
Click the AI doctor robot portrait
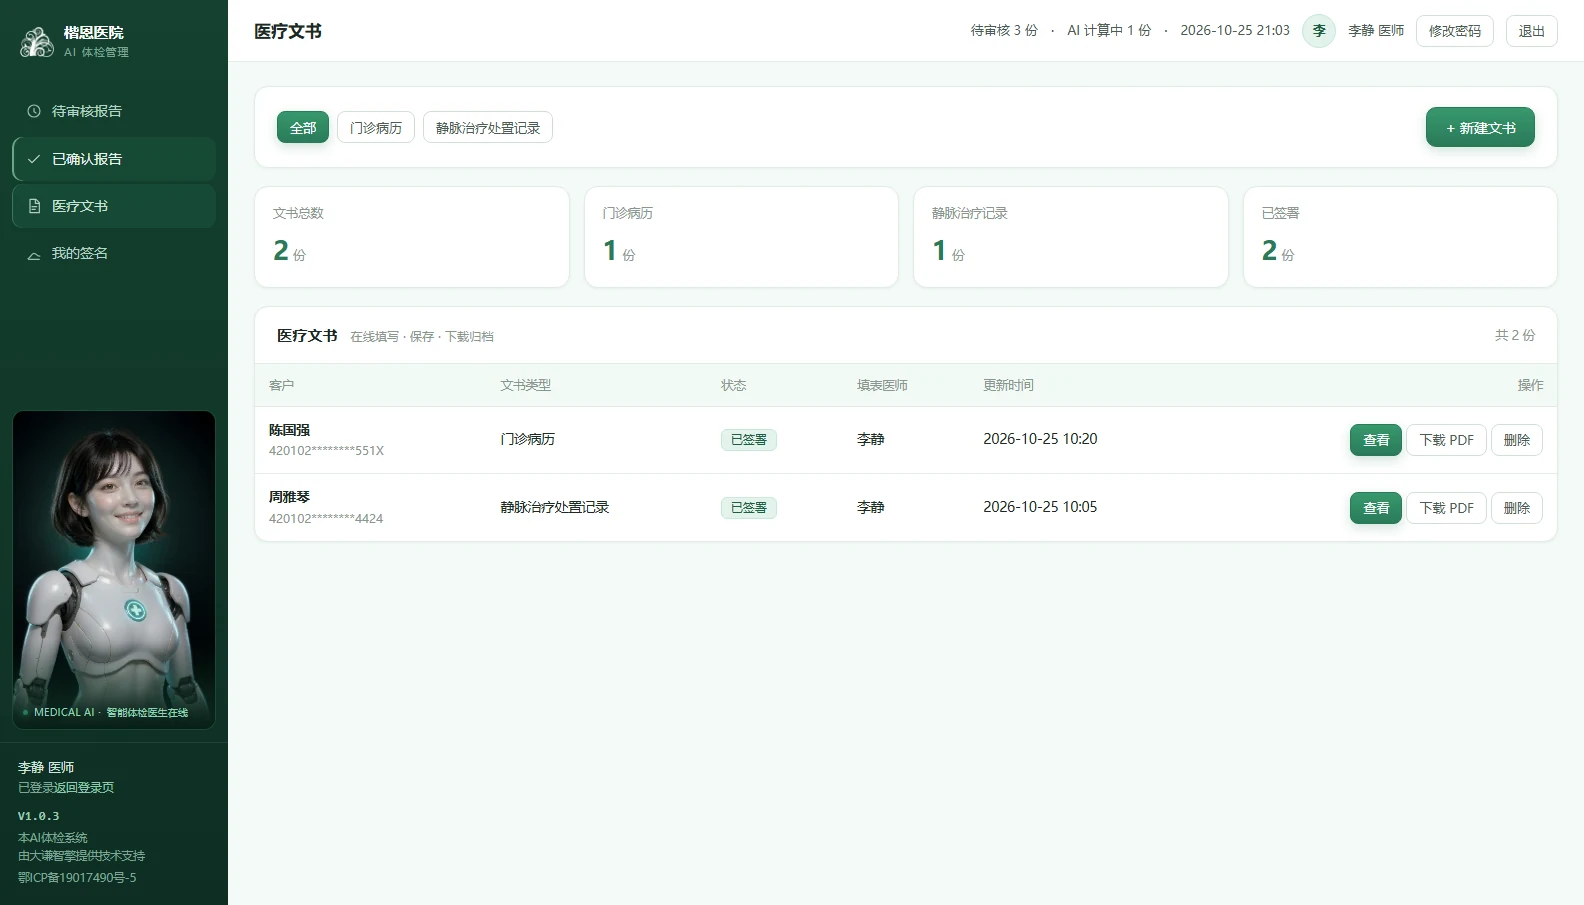tap(114, 570)
